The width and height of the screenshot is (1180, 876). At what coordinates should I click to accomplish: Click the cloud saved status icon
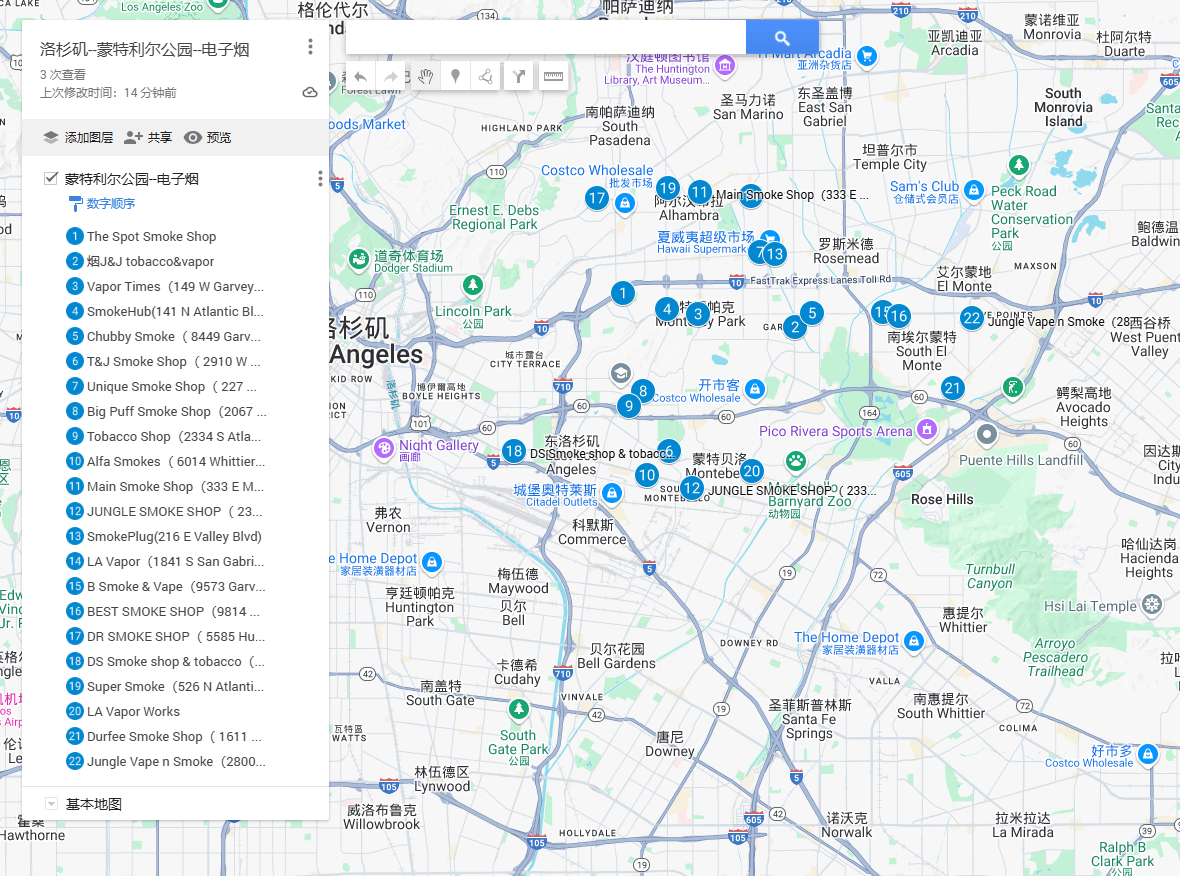tap(310, 93)
